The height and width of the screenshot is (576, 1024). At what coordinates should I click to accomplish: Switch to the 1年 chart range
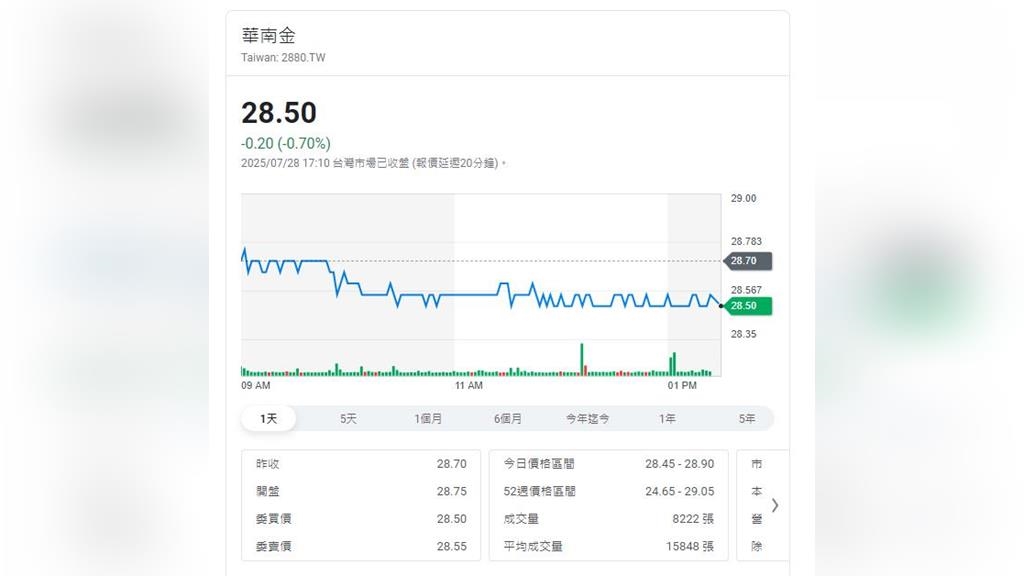[x=667, y=419]
